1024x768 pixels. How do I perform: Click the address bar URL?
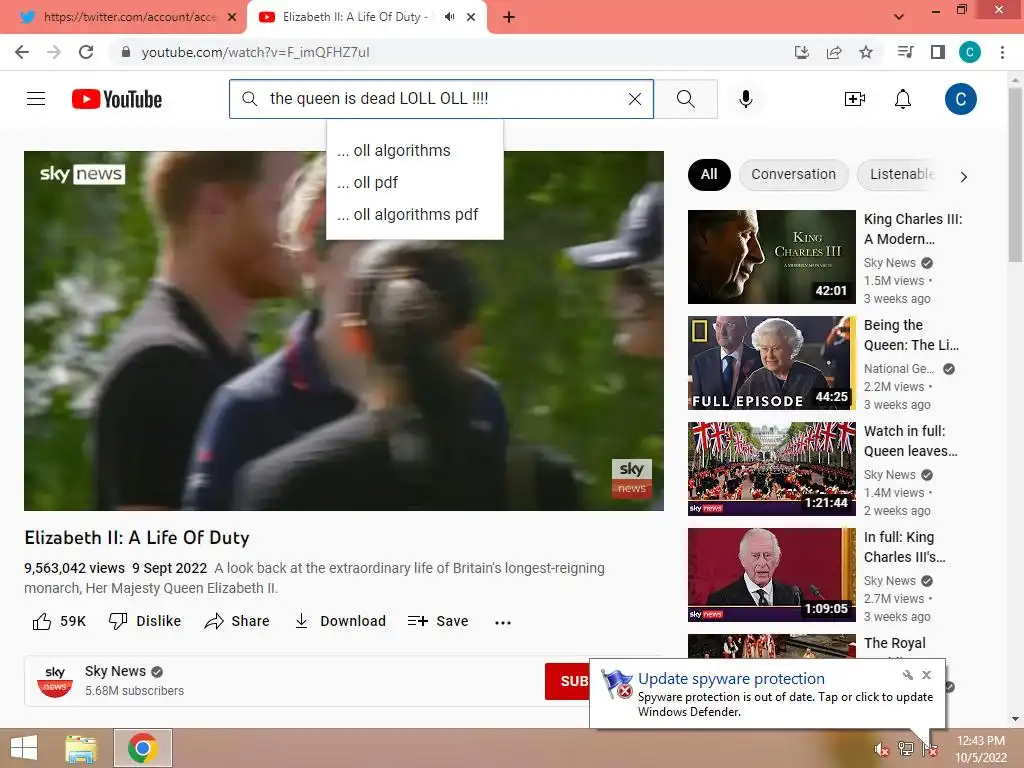[255, 52]
